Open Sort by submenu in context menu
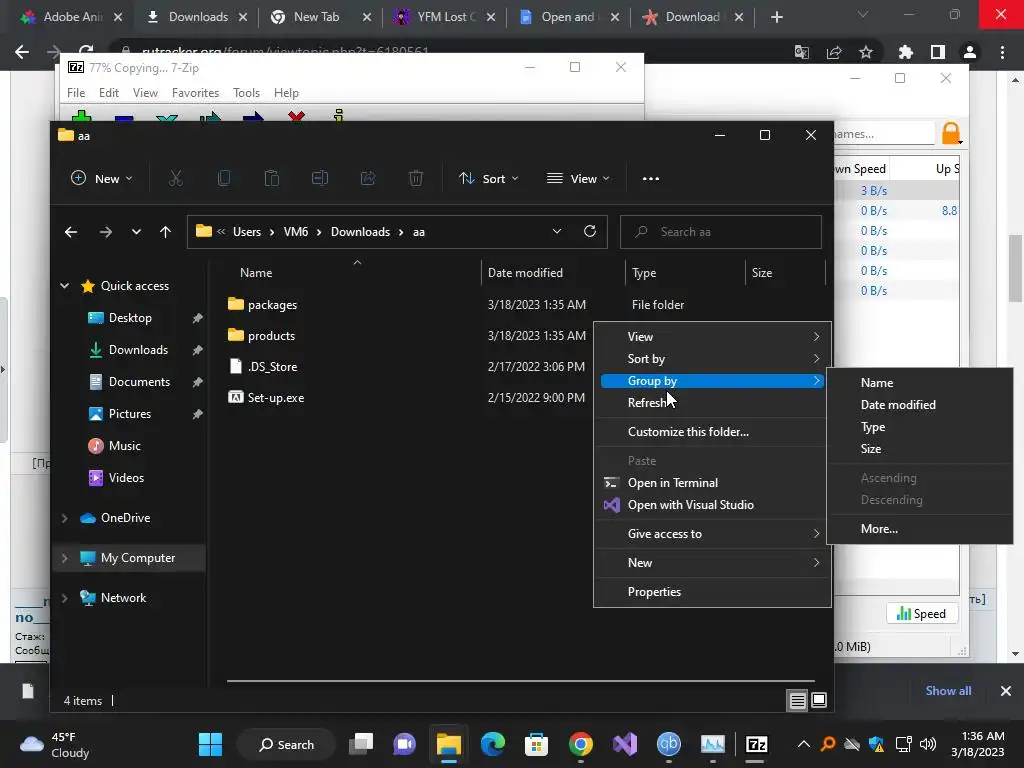 tap(712, 359)
